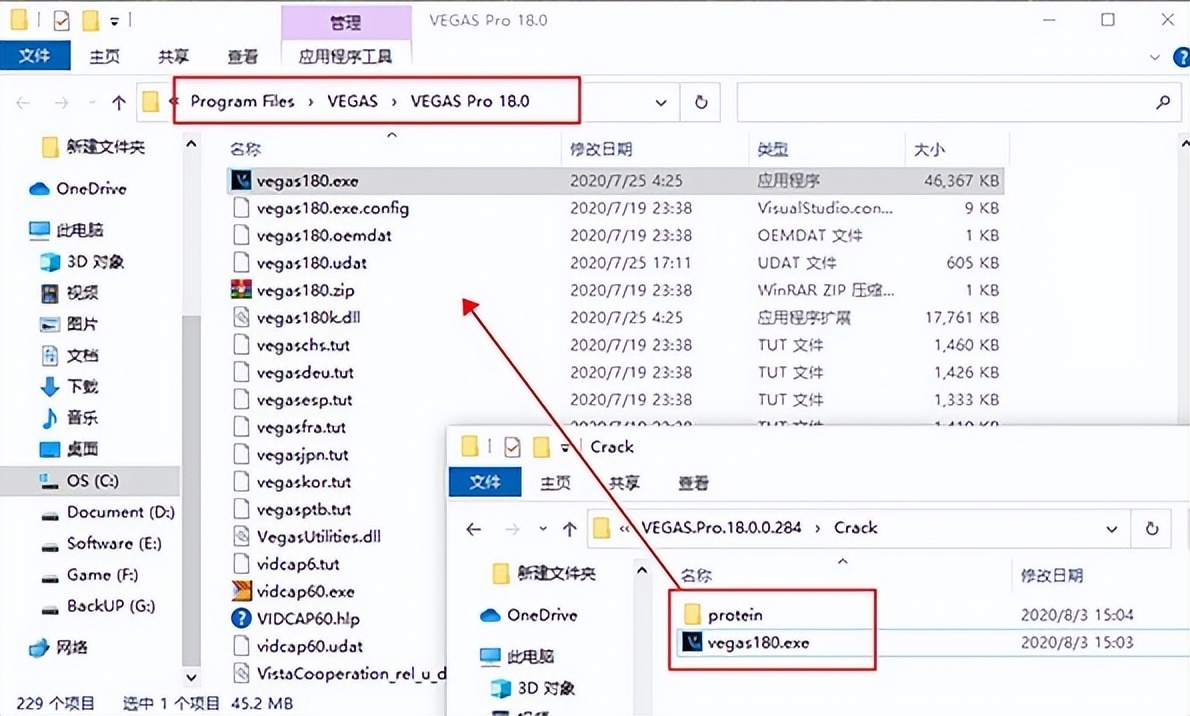Expand the ribbon in main window

1154,57
